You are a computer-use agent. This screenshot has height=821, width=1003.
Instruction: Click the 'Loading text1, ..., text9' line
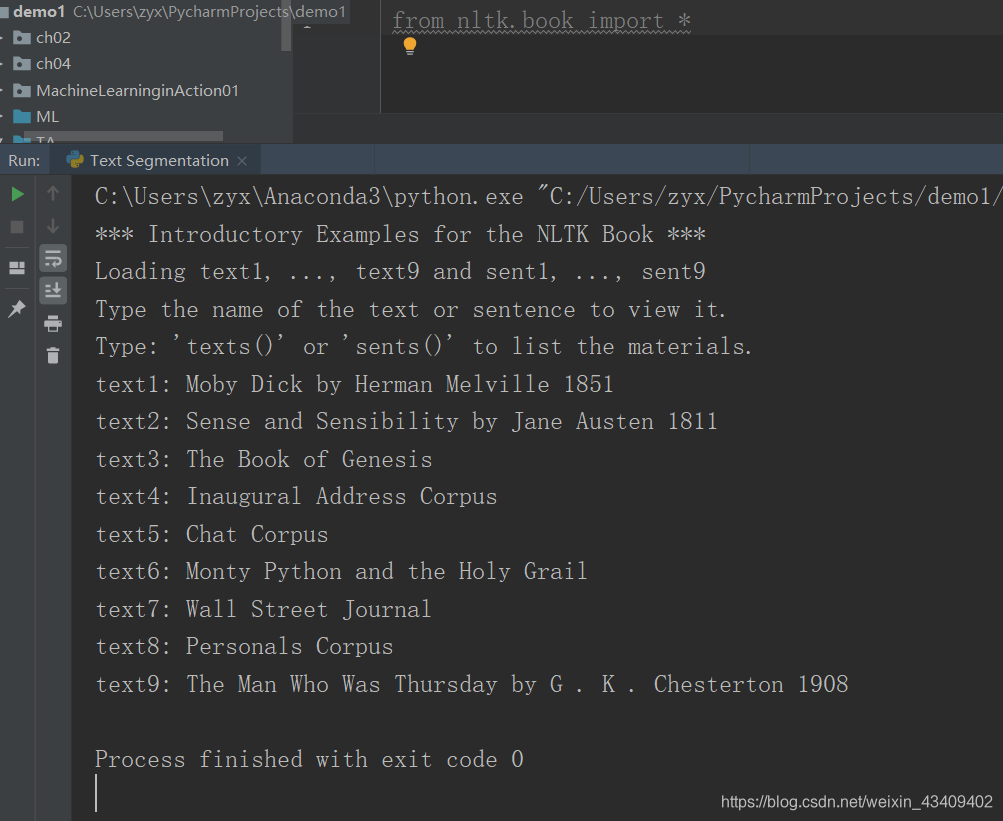coord(400,271)
